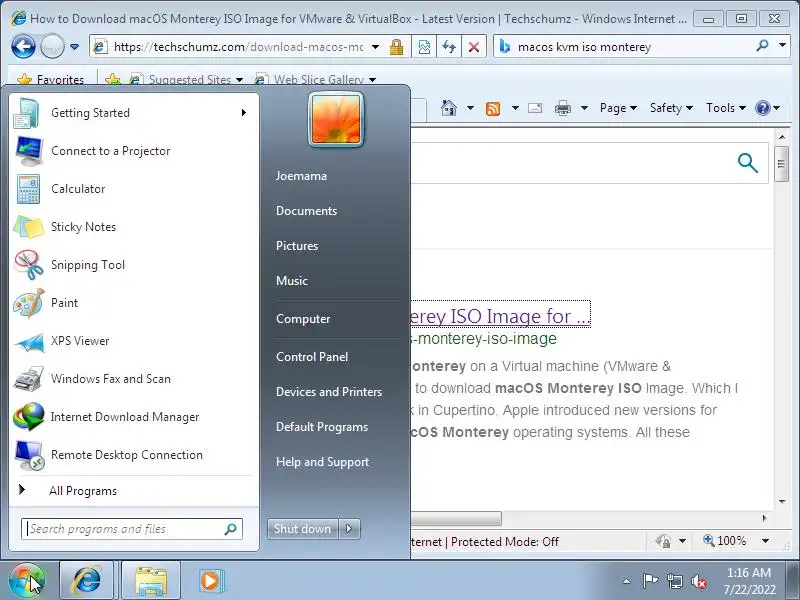Launch Remote Desktop Connection
The image size is (800, 600).
(x=132, y=455)
